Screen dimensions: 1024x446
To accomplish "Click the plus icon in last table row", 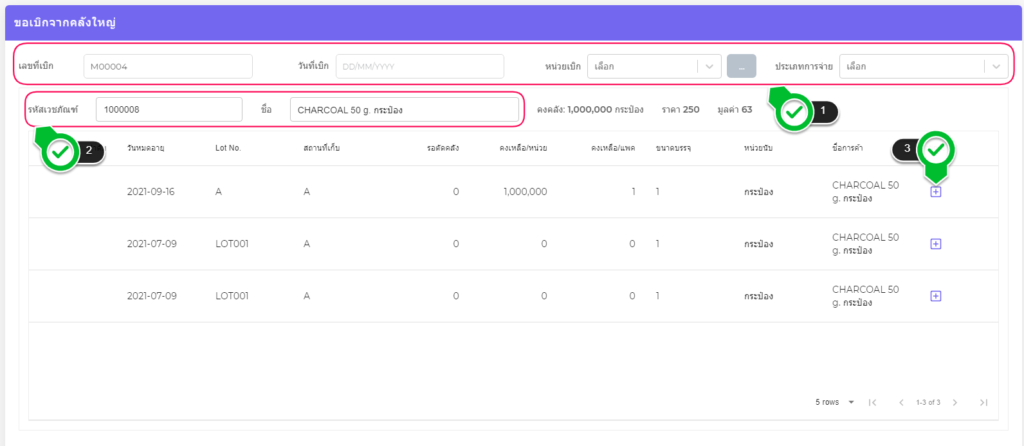I will (x=936, y=295).
